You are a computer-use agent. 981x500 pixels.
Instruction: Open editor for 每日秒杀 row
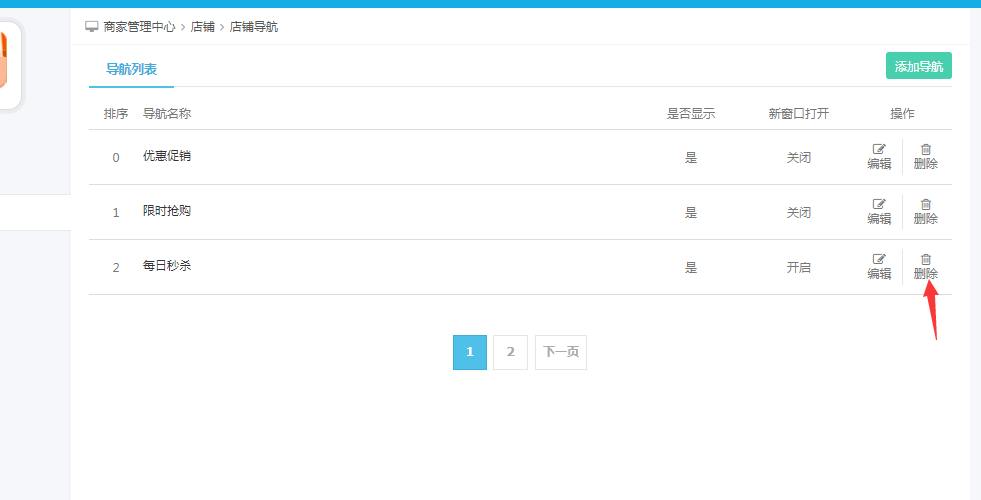pyautogui.click(x=879, y=266)
